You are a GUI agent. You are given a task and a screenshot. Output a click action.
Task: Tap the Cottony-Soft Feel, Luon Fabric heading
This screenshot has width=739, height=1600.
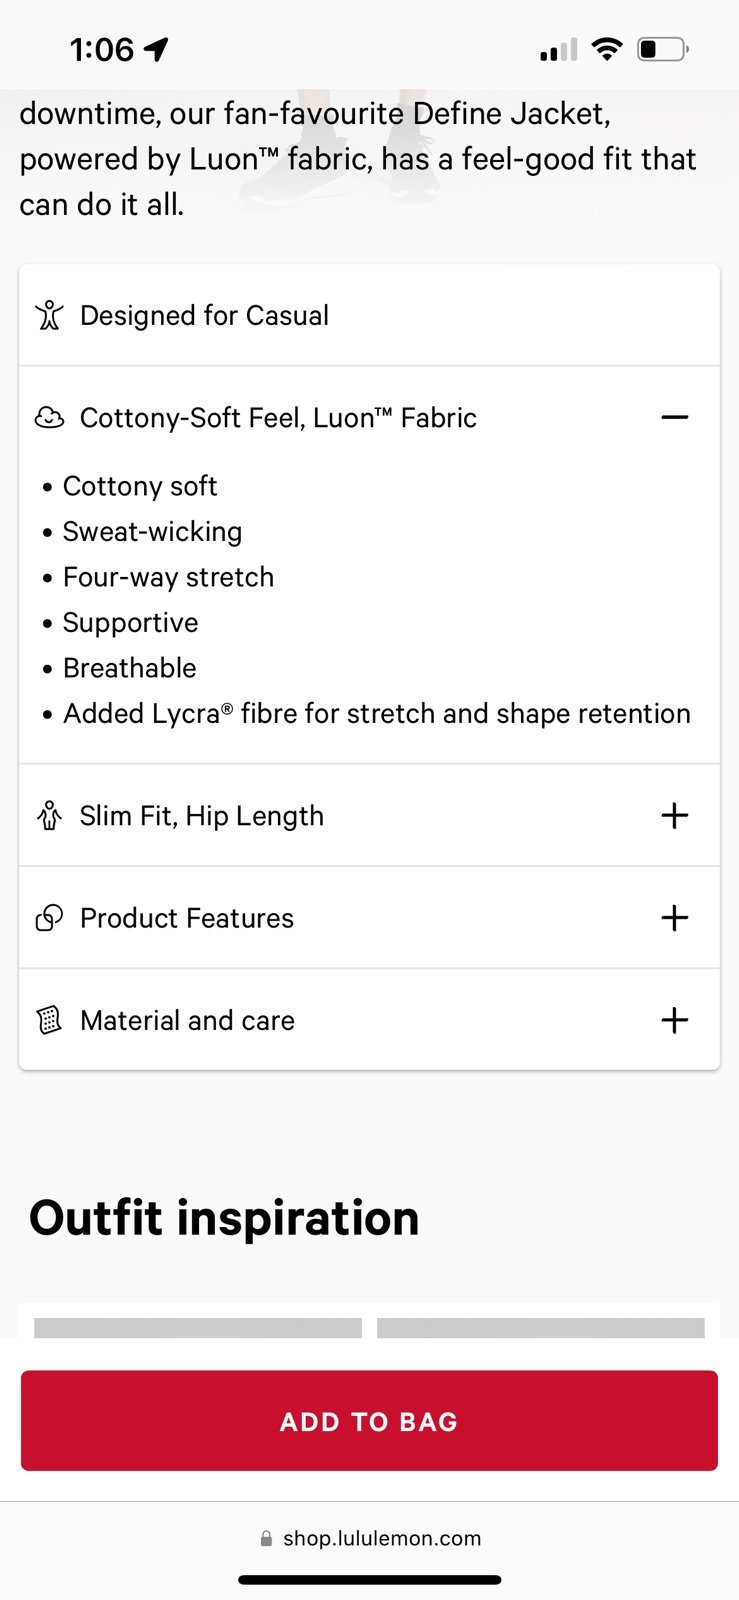278,418
